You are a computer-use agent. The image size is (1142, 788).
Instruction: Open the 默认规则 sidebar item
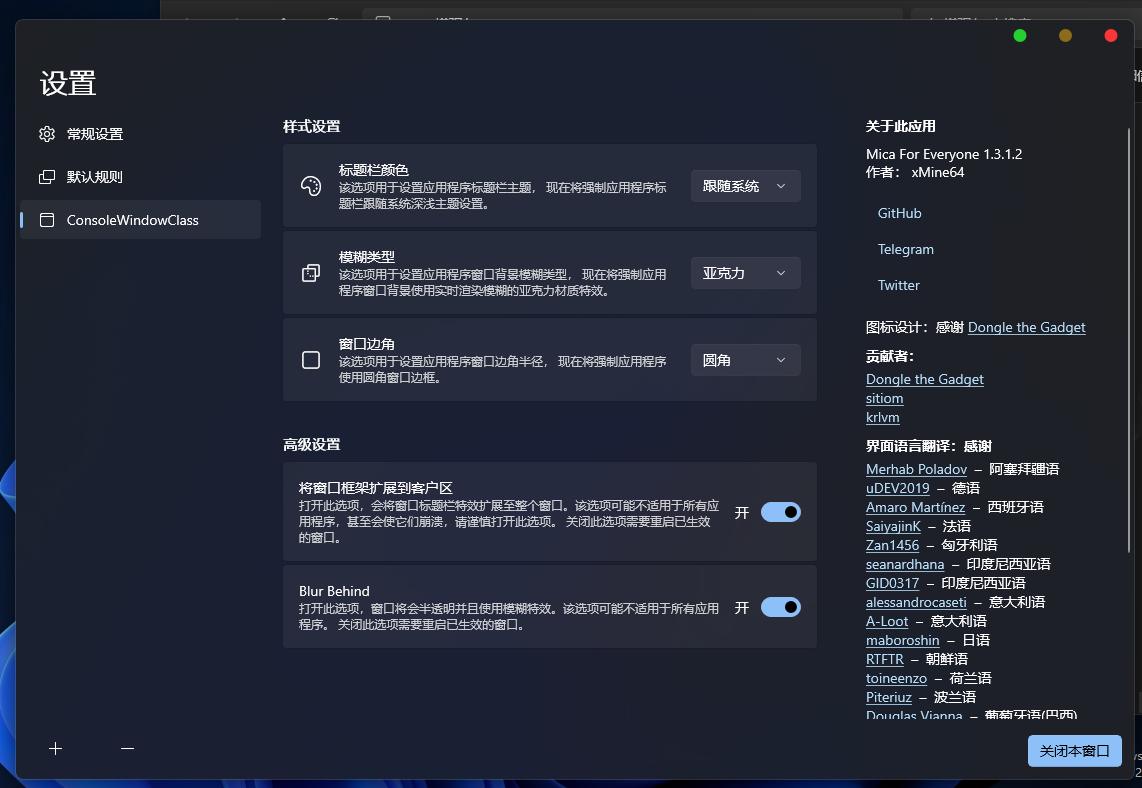pyautogui.click(x=95, y=177)
